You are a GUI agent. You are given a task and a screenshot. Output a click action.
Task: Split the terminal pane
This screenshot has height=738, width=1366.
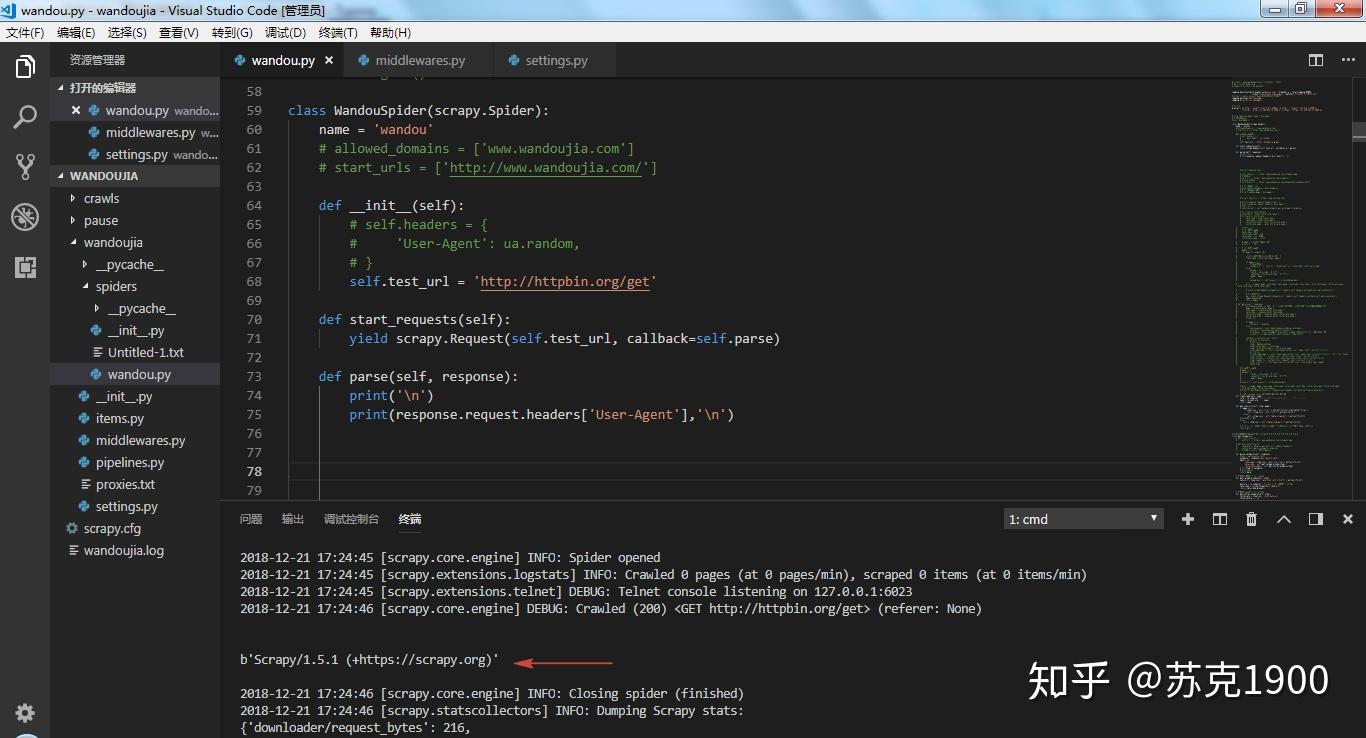coord(1219,518)
